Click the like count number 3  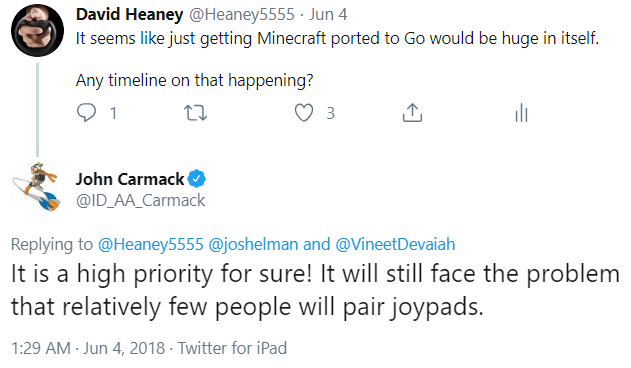[330, 114]
